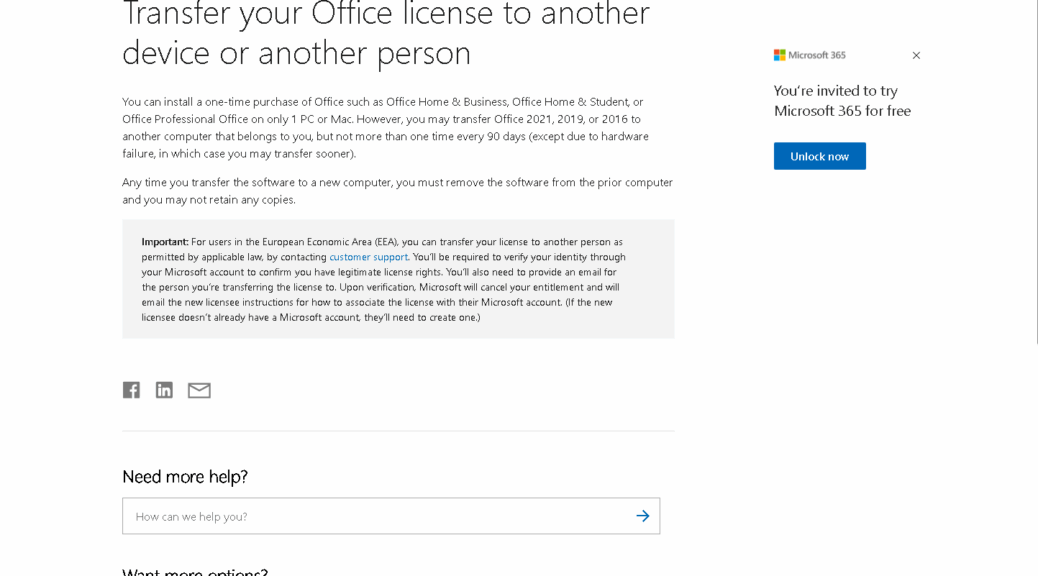Click the paragraph starting 'Any time you transfer'
The width and height of the screenshot is (1038, 576).
point(397,191)
